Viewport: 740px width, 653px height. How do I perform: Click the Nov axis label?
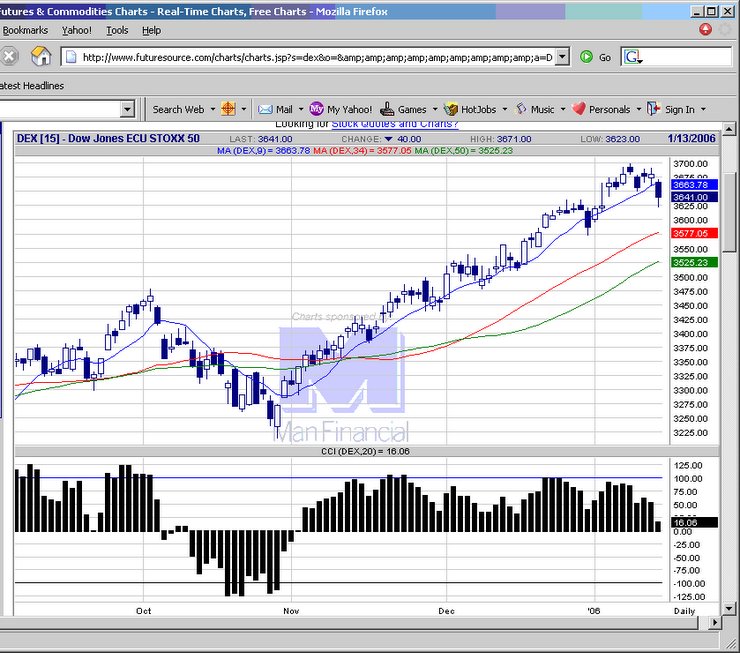click(x=291, y=611)
